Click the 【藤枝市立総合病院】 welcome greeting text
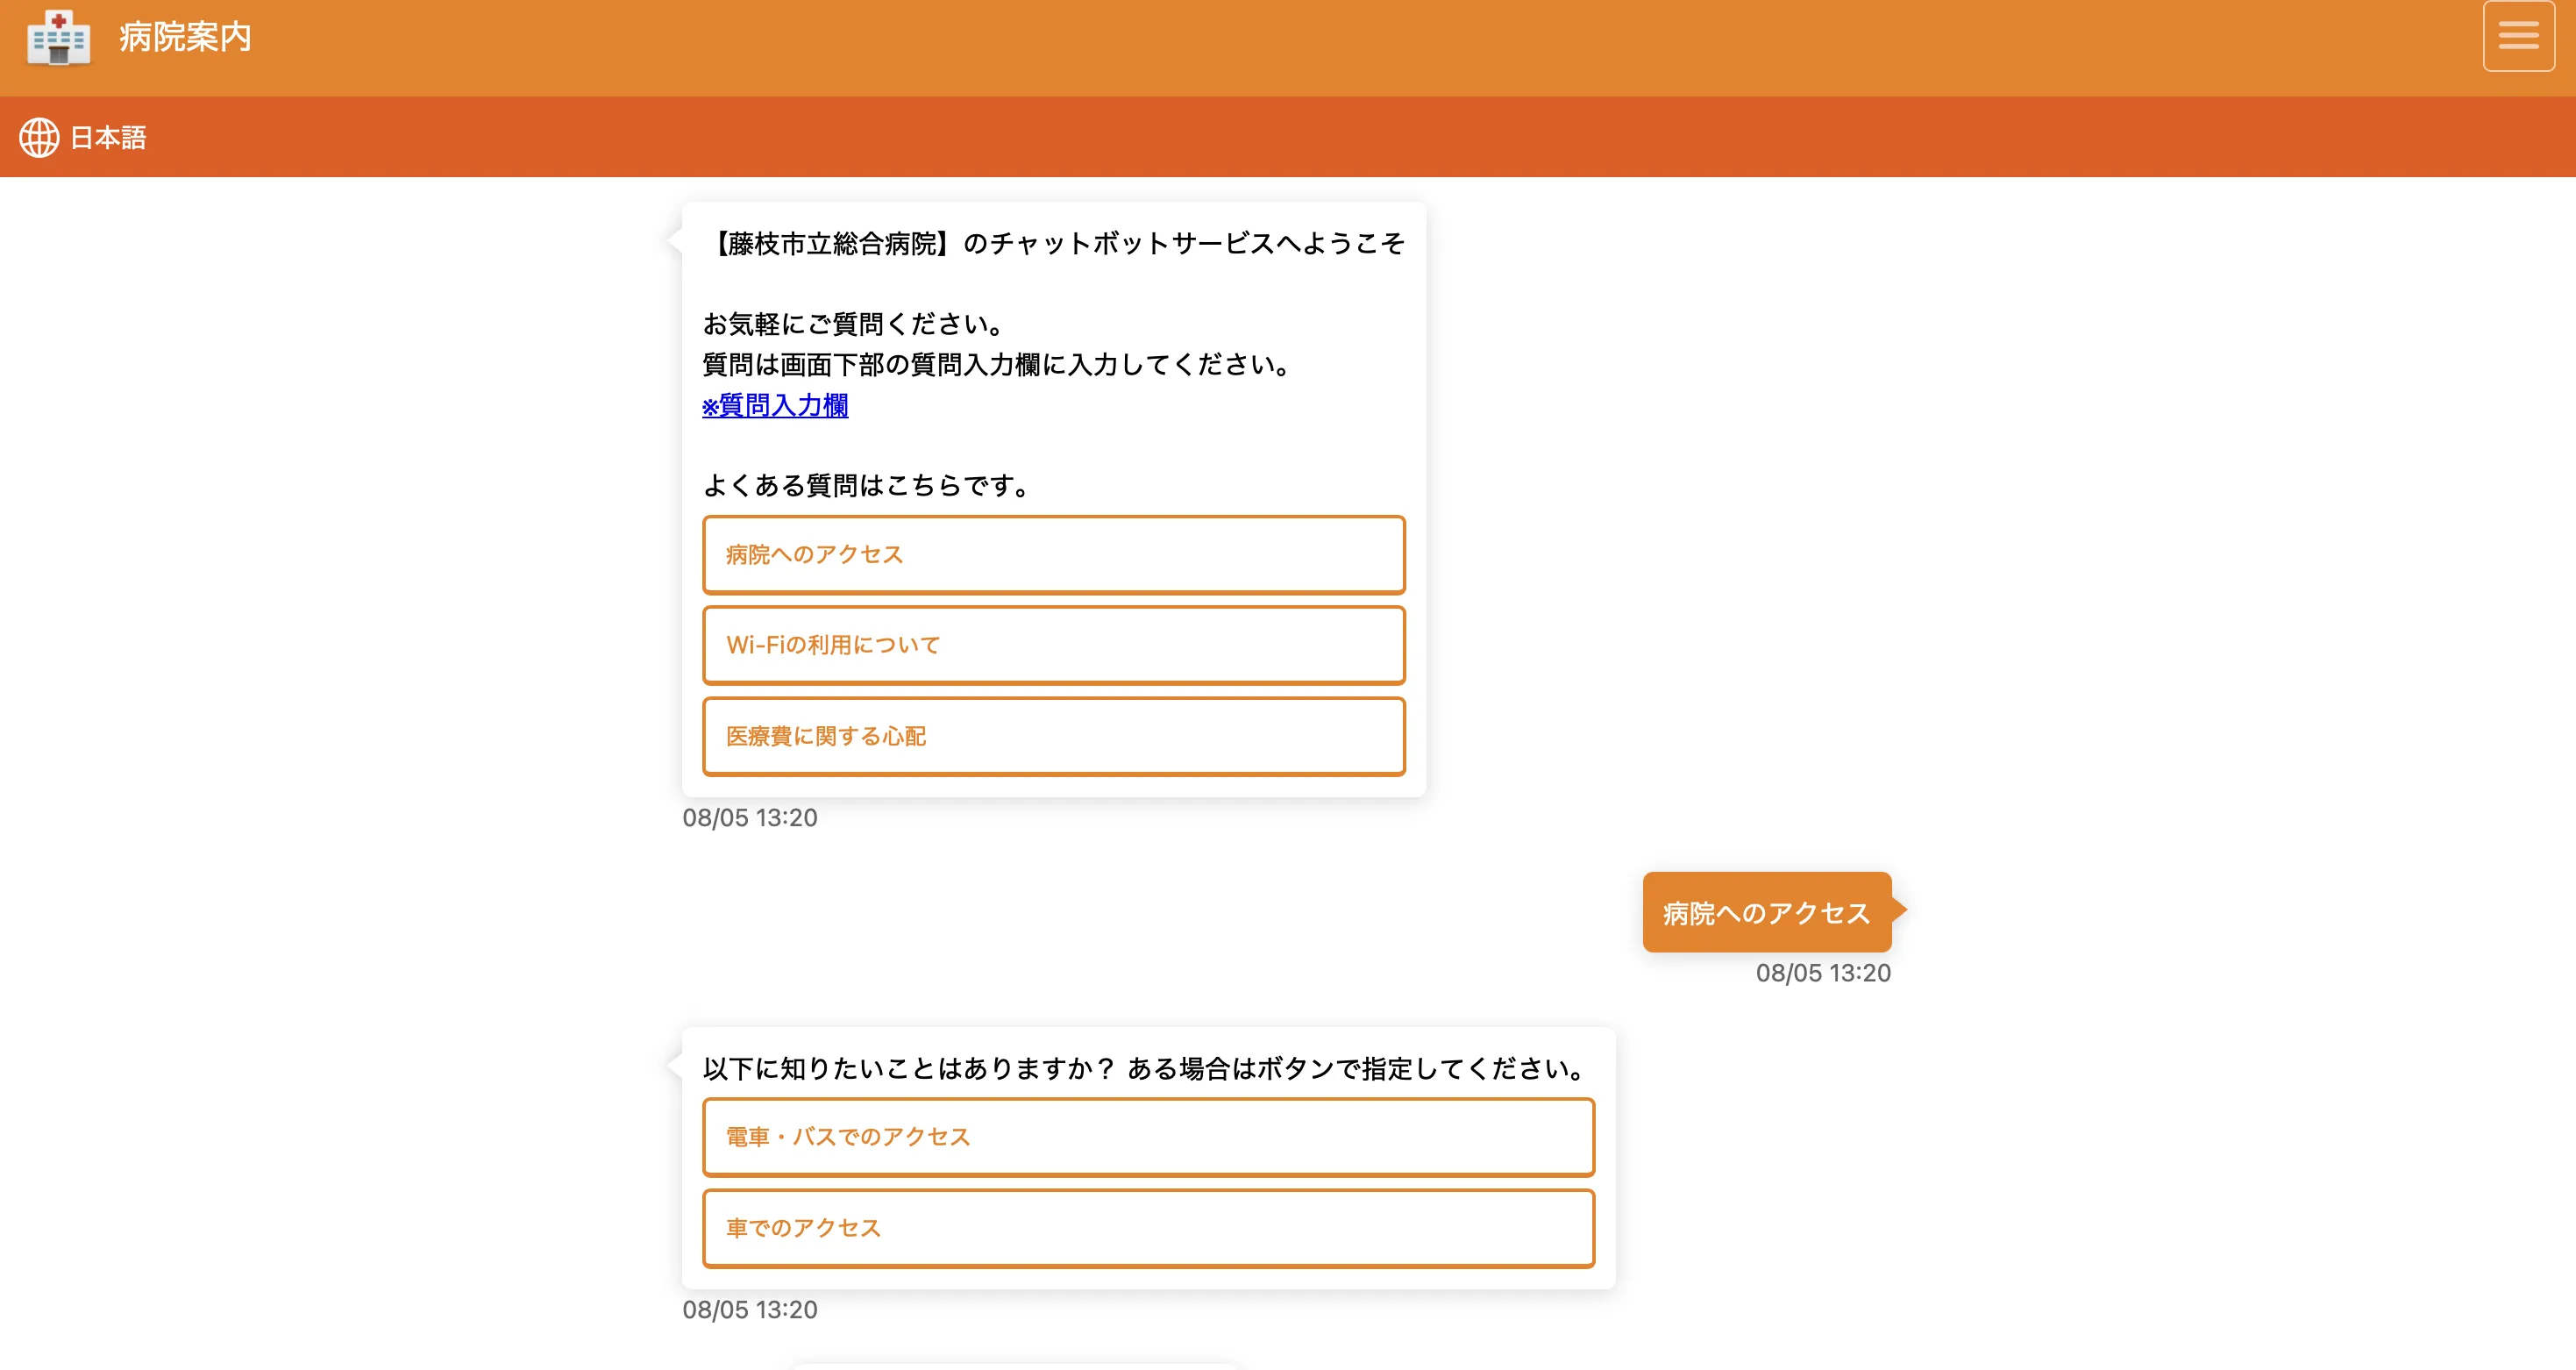This screenshot has height=1370, width=2576. coord(1053,244)
